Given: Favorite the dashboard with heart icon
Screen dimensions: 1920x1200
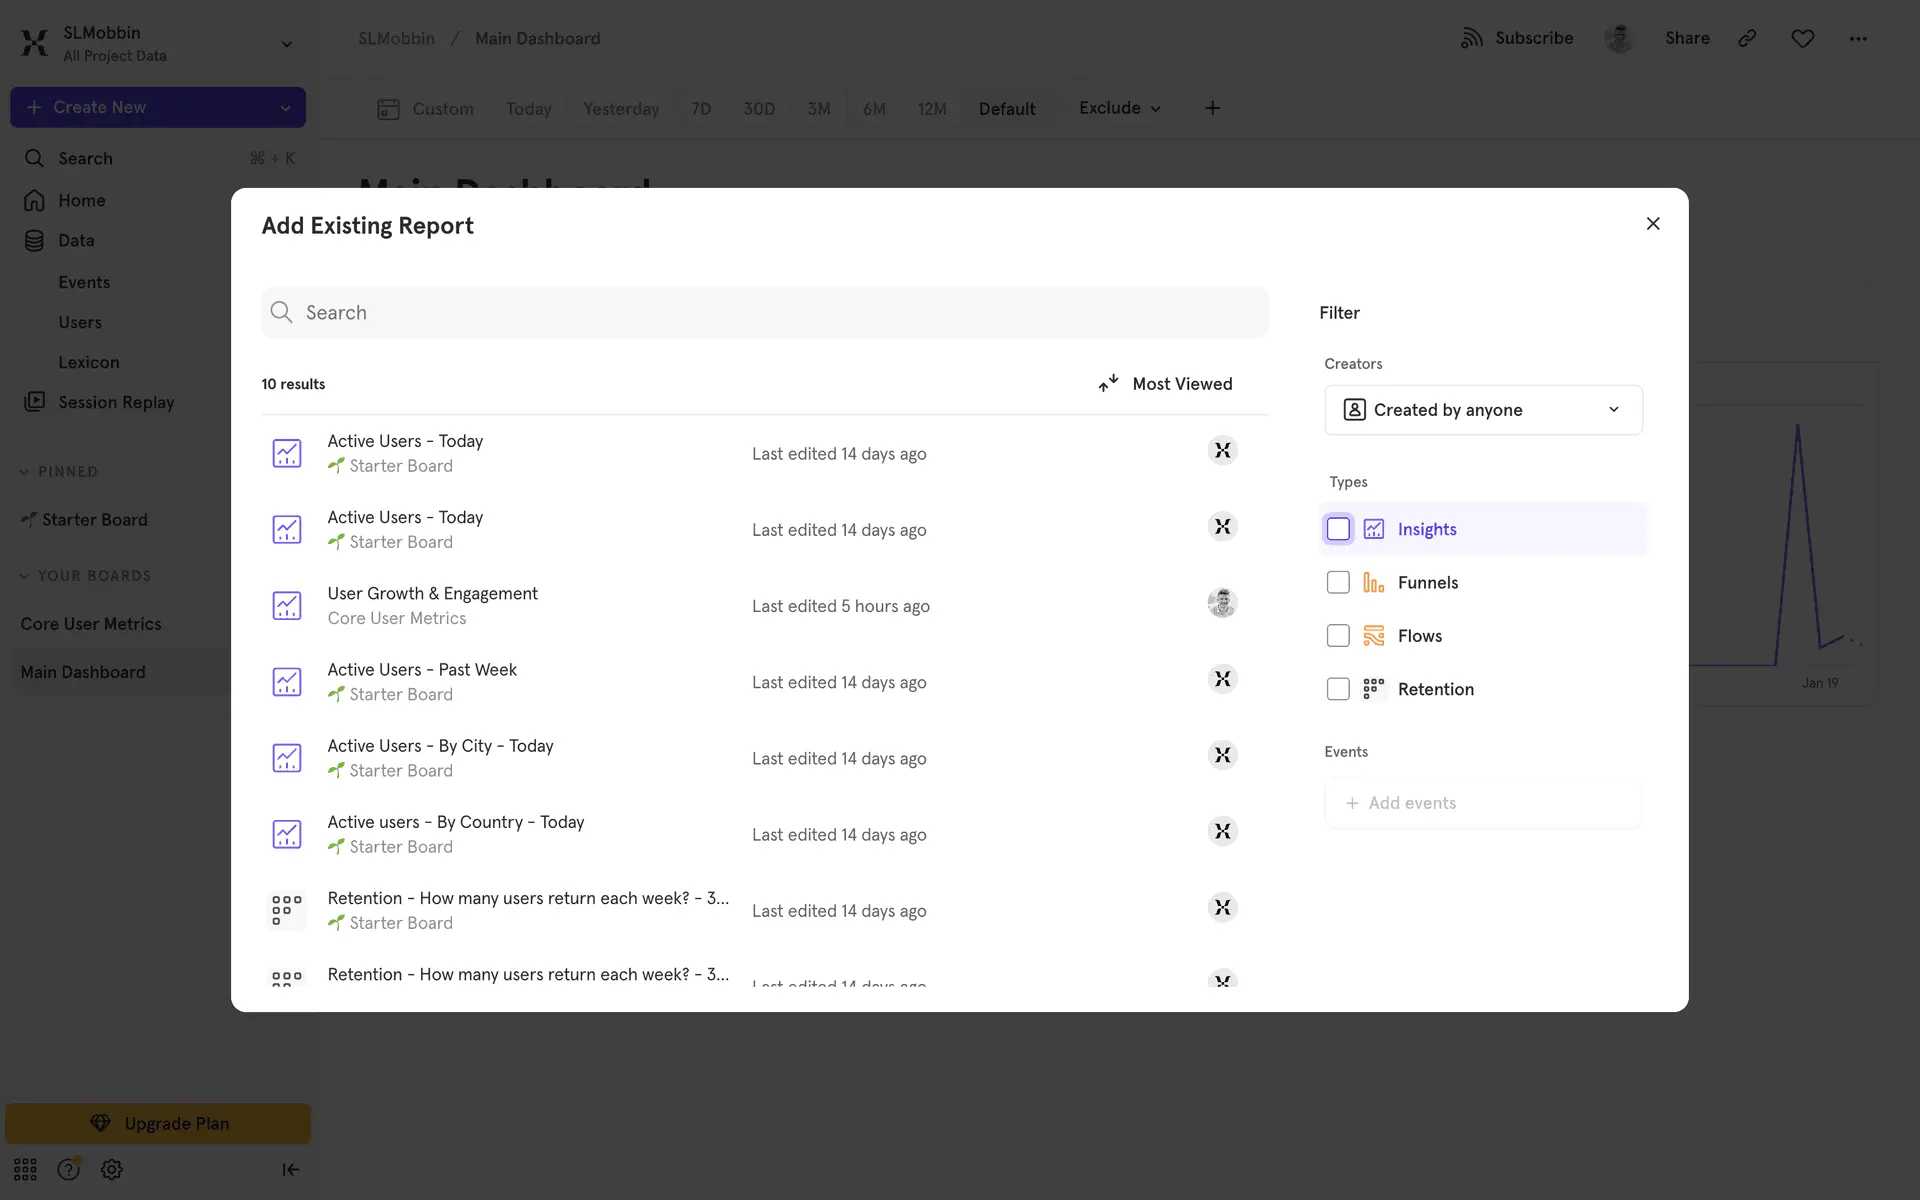Looking at the screenshot, I should pyautogui.click(x=1802, y=38).
